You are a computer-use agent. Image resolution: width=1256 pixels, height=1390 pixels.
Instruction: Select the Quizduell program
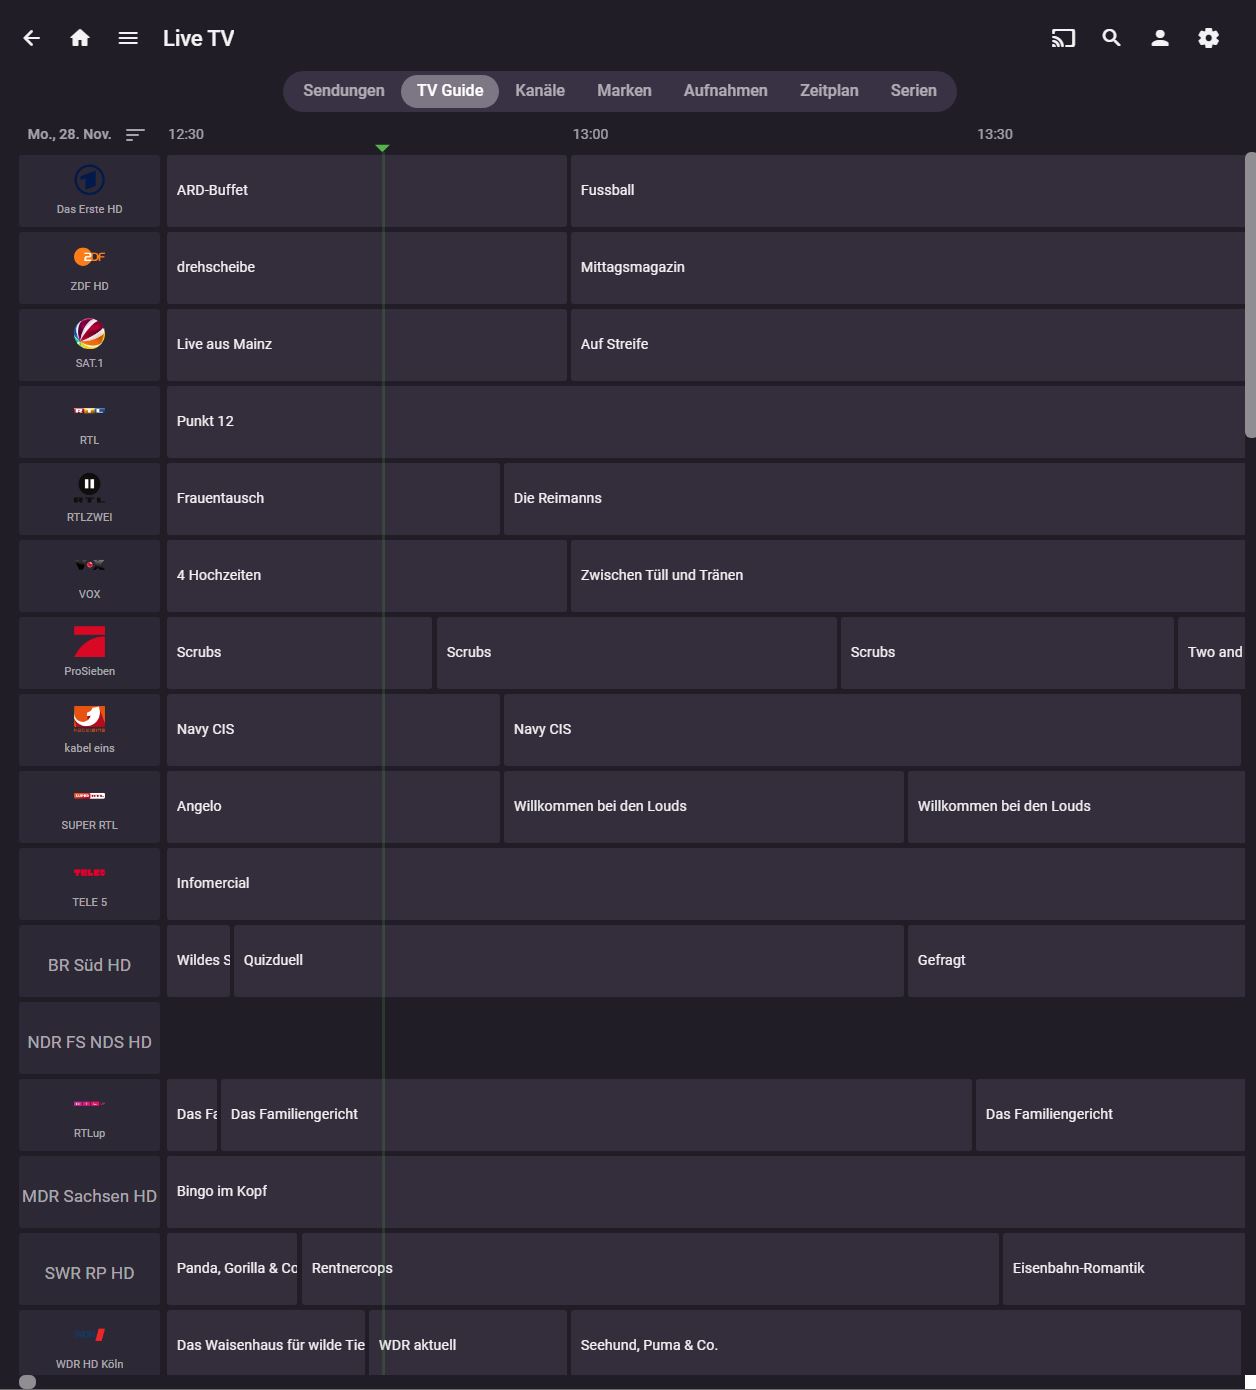pos(569,960)
